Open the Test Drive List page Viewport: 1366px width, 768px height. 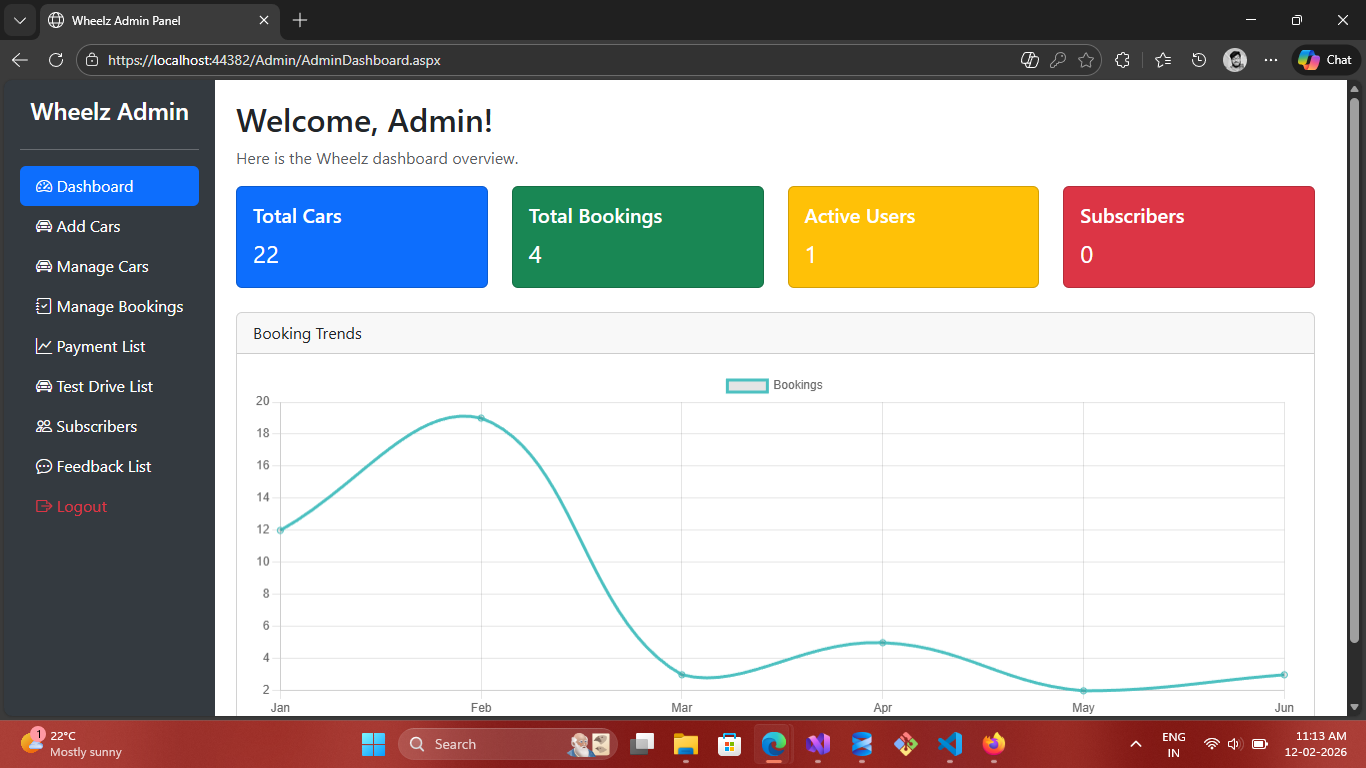click(104, 387)
